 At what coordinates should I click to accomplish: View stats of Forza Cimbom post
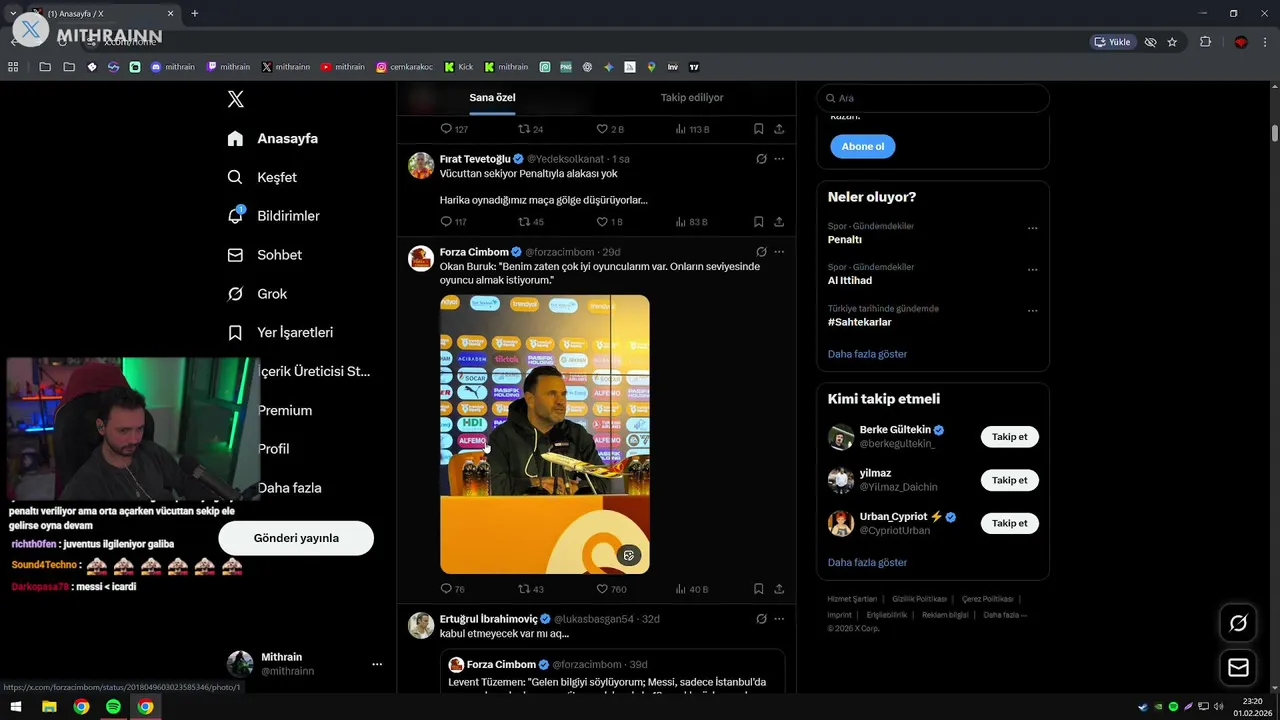click(x=692, y=589)
